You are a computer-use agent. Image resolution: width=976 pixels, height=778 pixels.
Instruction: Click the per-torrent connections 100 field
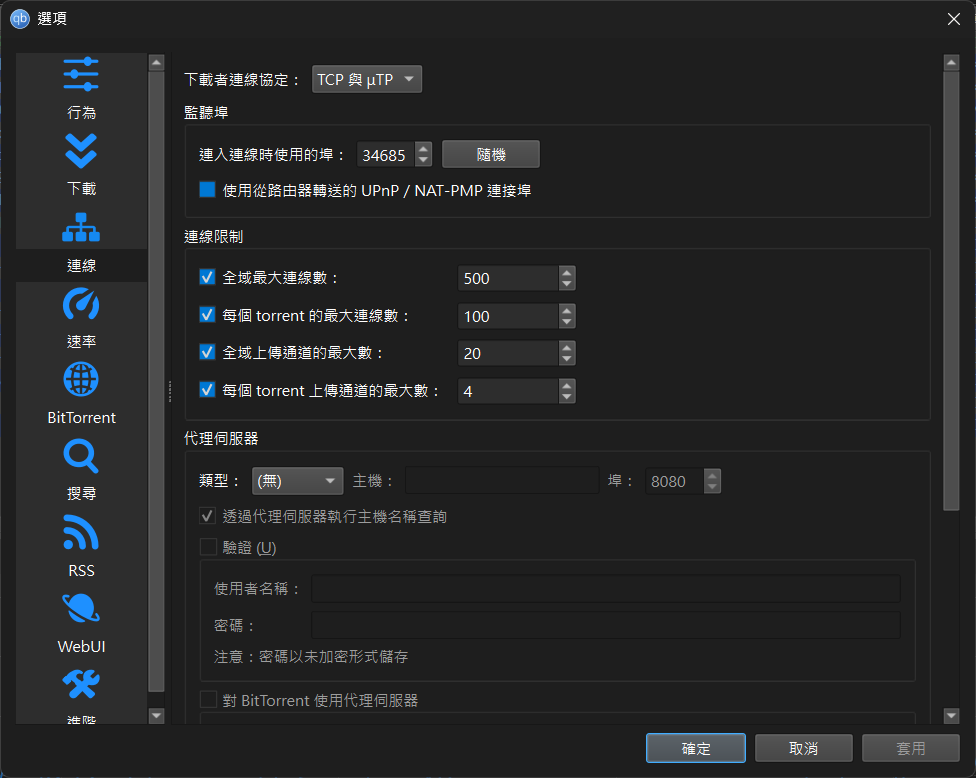508,316
